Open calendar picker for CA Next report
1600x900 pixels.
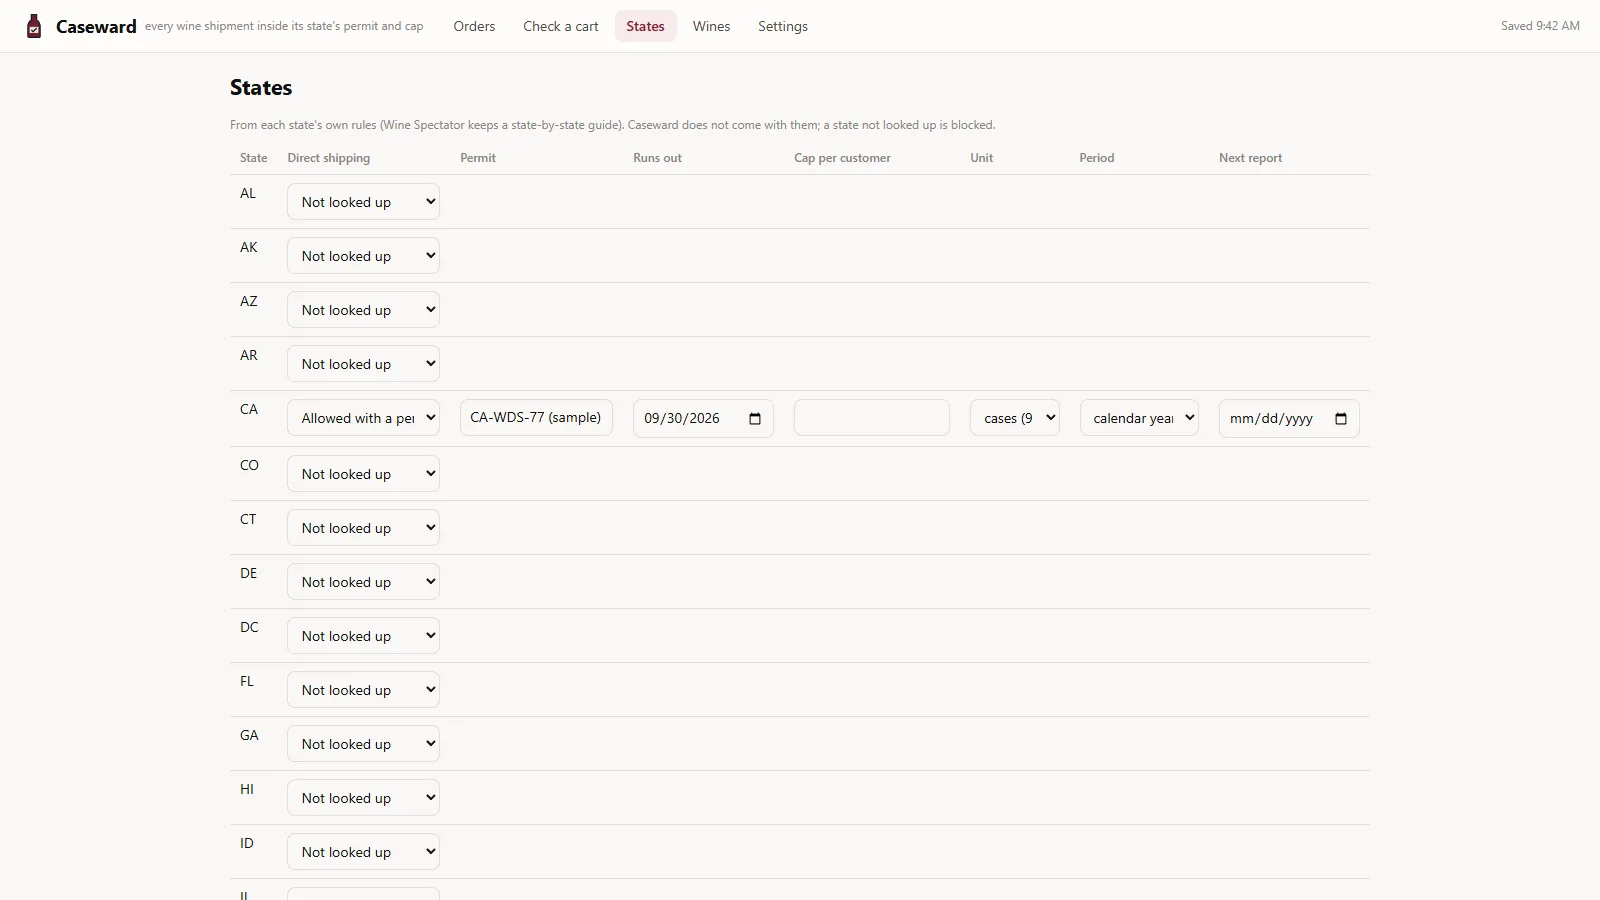[1341, 419]
